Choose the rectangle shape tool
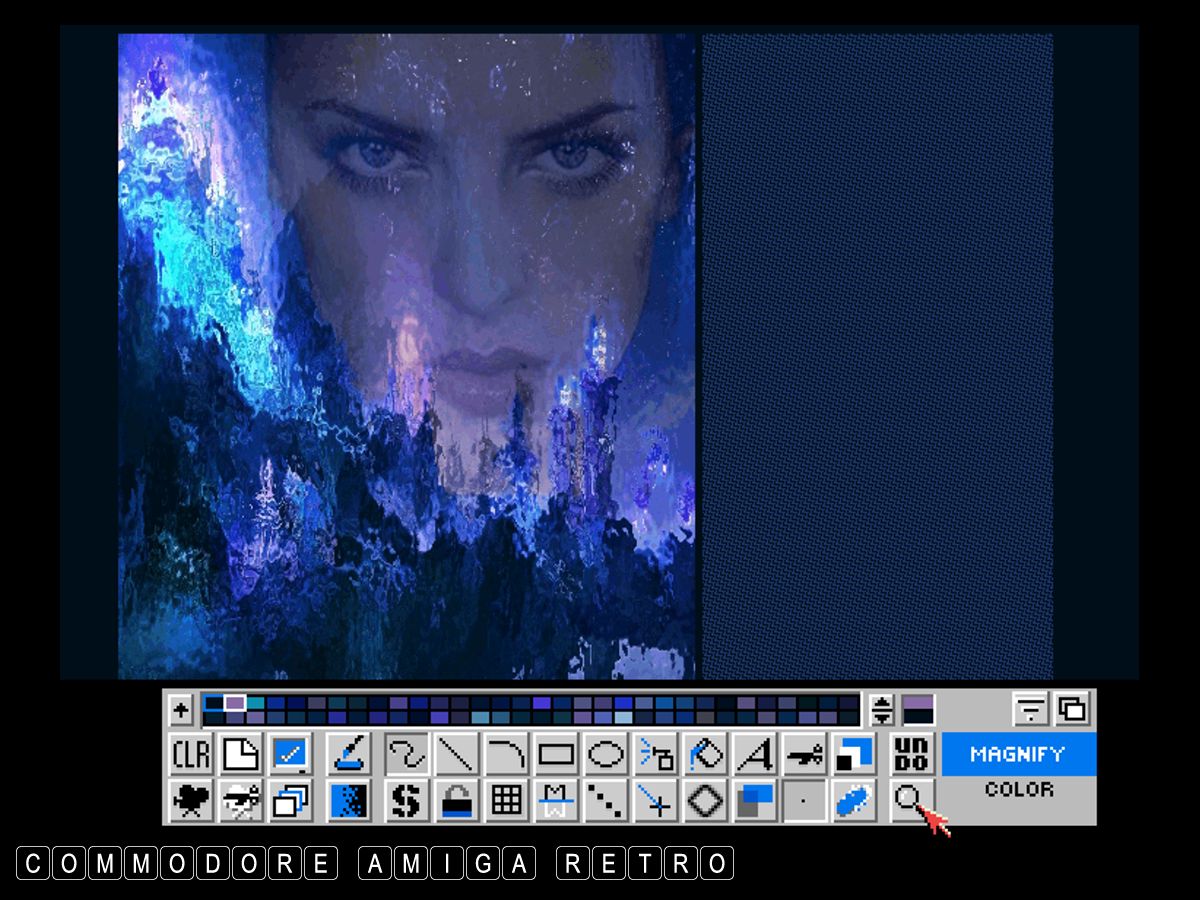 coord(556,754)
